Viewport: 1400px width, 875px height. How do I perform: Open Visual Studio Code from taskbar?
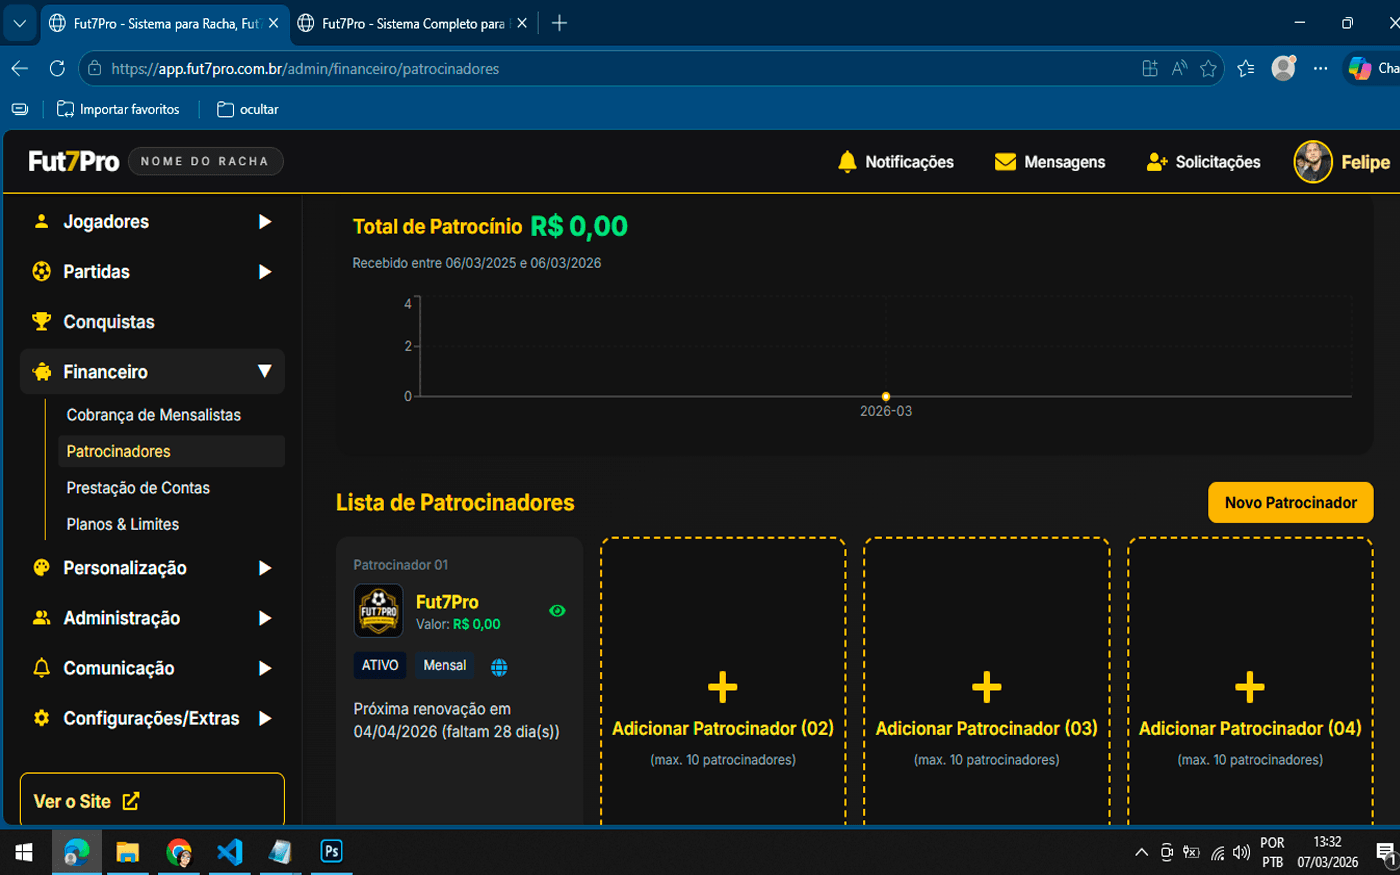(x=230, y=852)
